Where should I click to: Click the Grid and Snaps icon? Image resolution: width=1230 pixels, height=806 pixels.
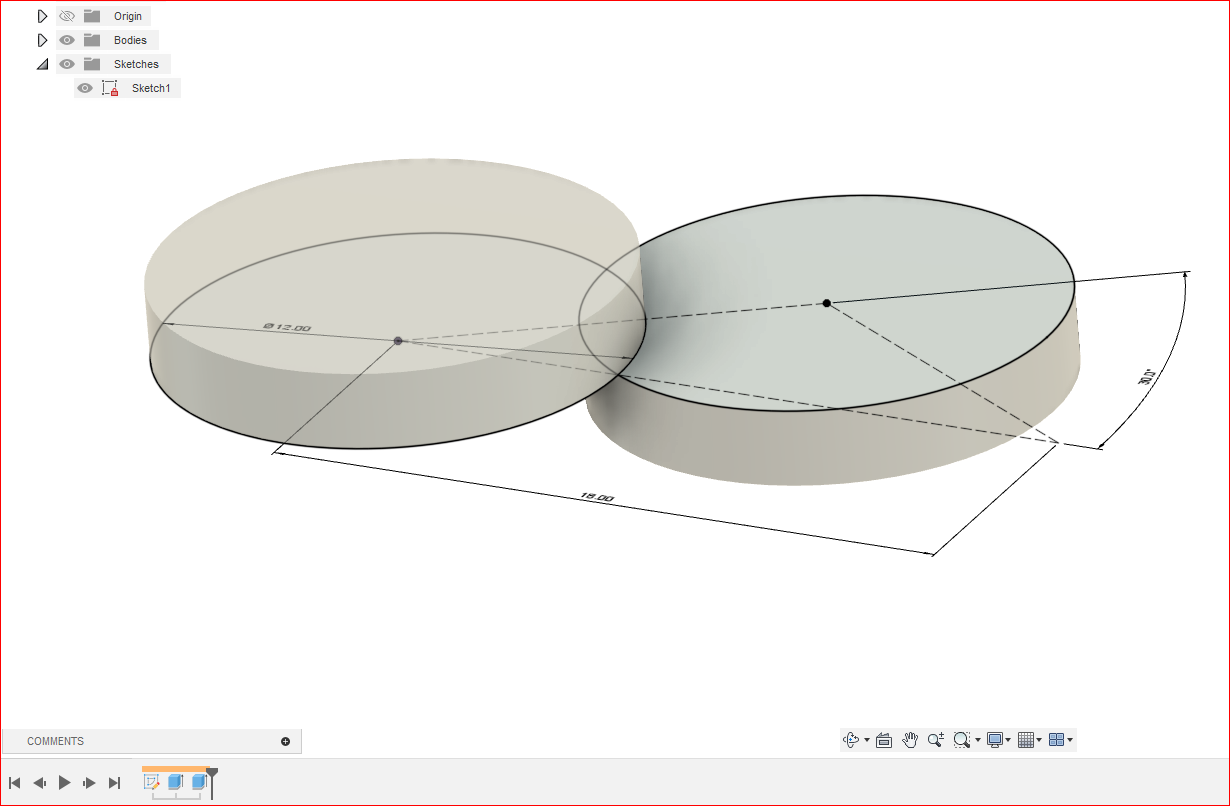1027,740
